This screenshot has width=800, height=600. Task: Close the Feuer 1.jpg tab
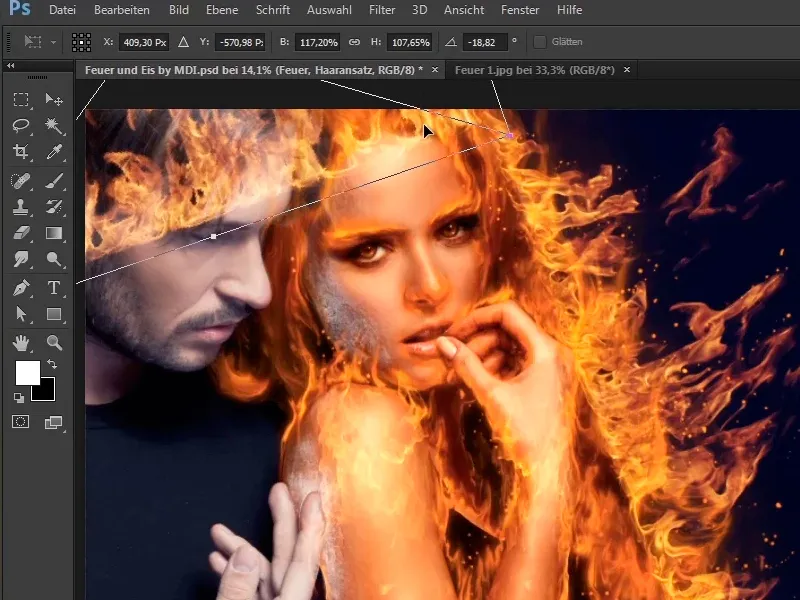[627, 69]
